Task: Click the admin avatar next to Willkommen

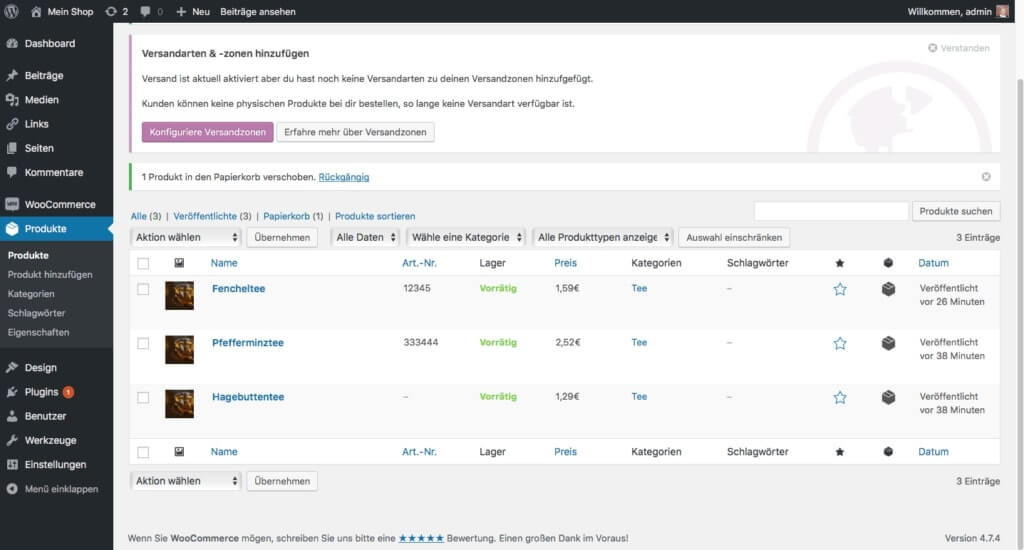Action: (1002, 11)
